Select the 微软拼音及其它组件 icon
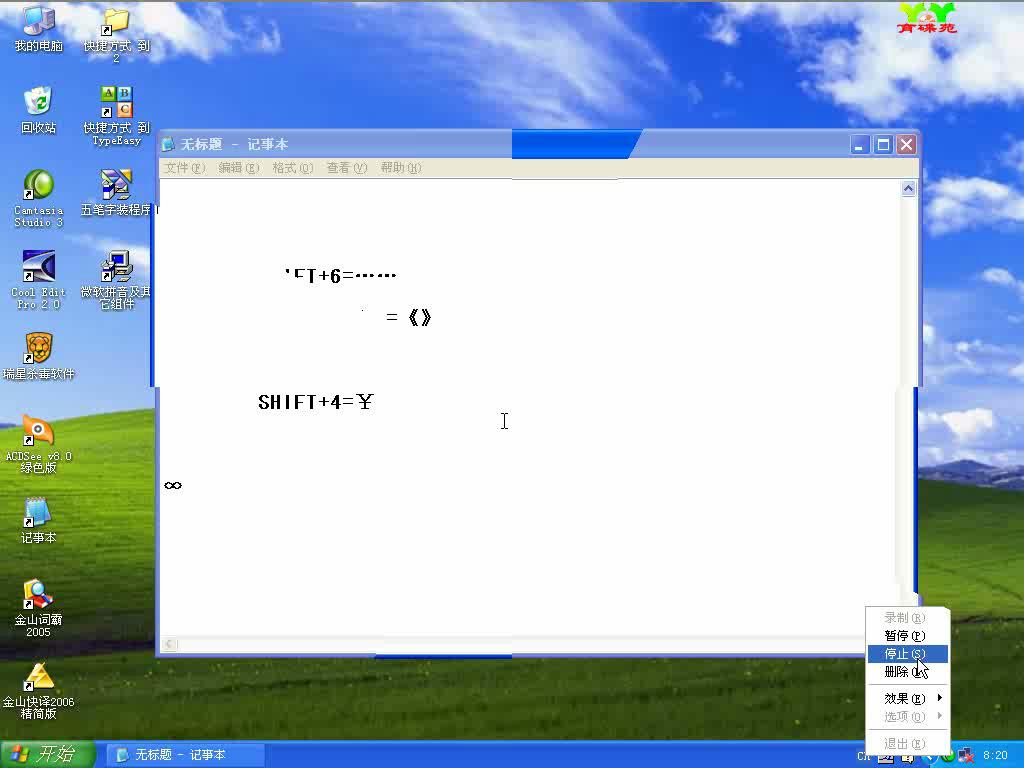This screenshot has height=768, width=1024. (116, 280)
